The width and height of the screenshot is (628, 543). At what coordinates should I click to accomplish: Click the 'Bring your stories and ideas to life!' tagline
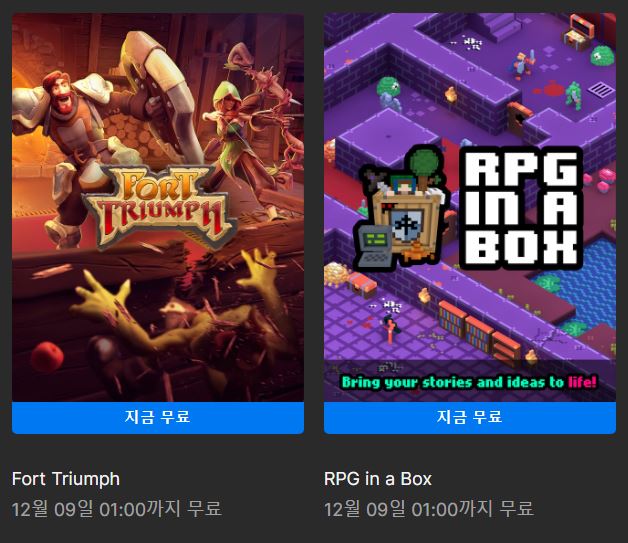[x=469, y=382]
